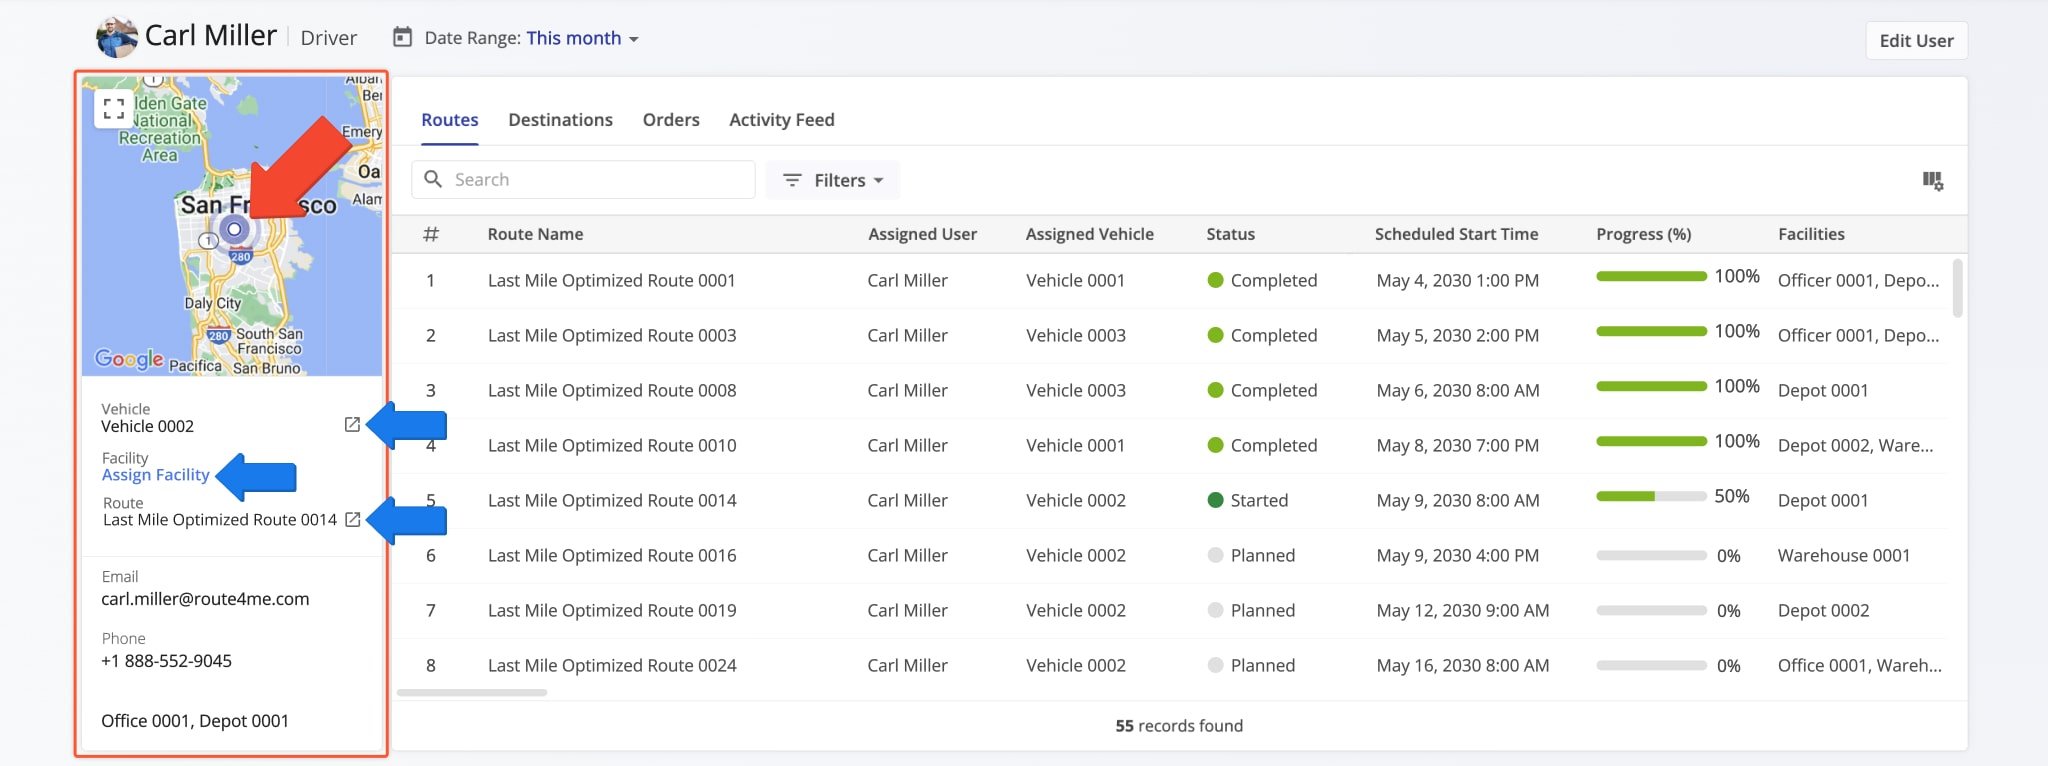
Task: Click the Assigned User column header
Action: click(x=922, y=234)
